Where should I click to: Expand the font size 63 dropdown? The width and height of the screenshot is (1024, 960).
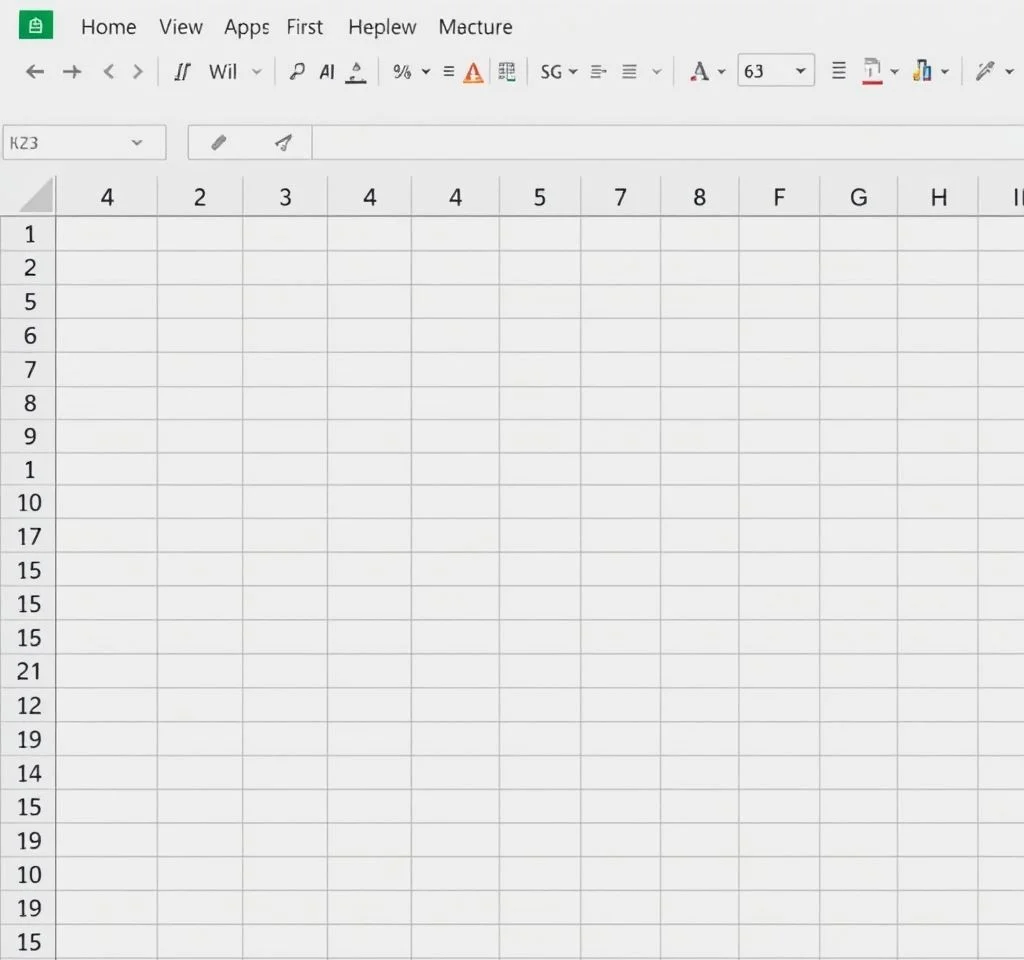click(800, 72)
